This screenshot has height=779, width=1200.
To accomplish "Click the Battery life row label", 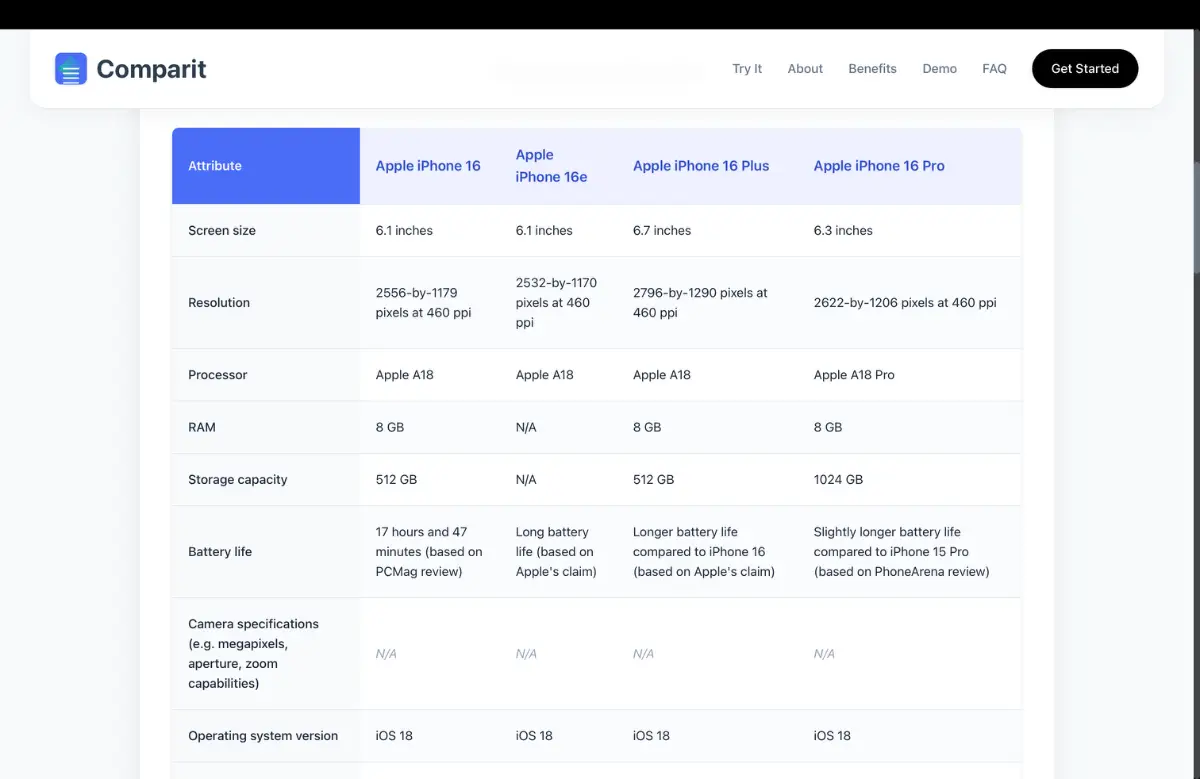I will [220, 552].
